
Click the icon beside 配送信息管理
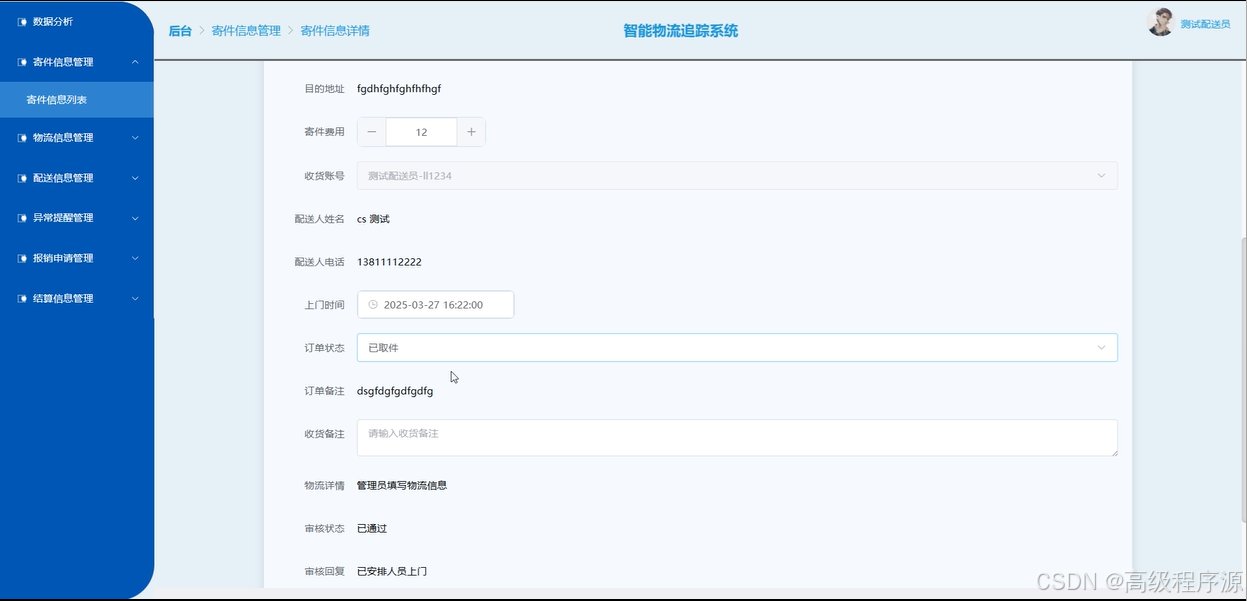(x=23, y=178)
